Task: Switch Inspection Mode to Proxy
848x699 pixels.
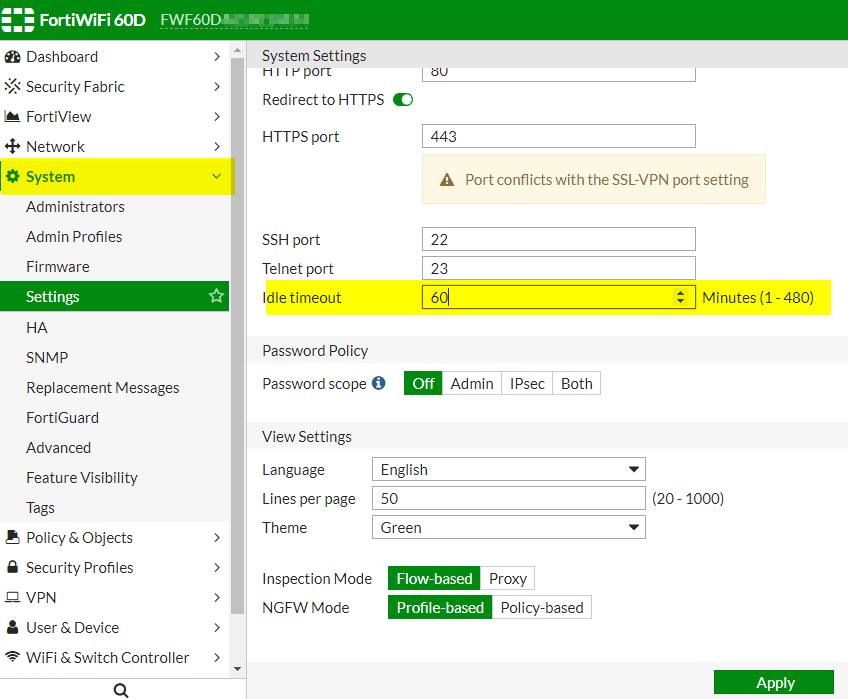Action: pyautogui.click(x=508, y=578)
